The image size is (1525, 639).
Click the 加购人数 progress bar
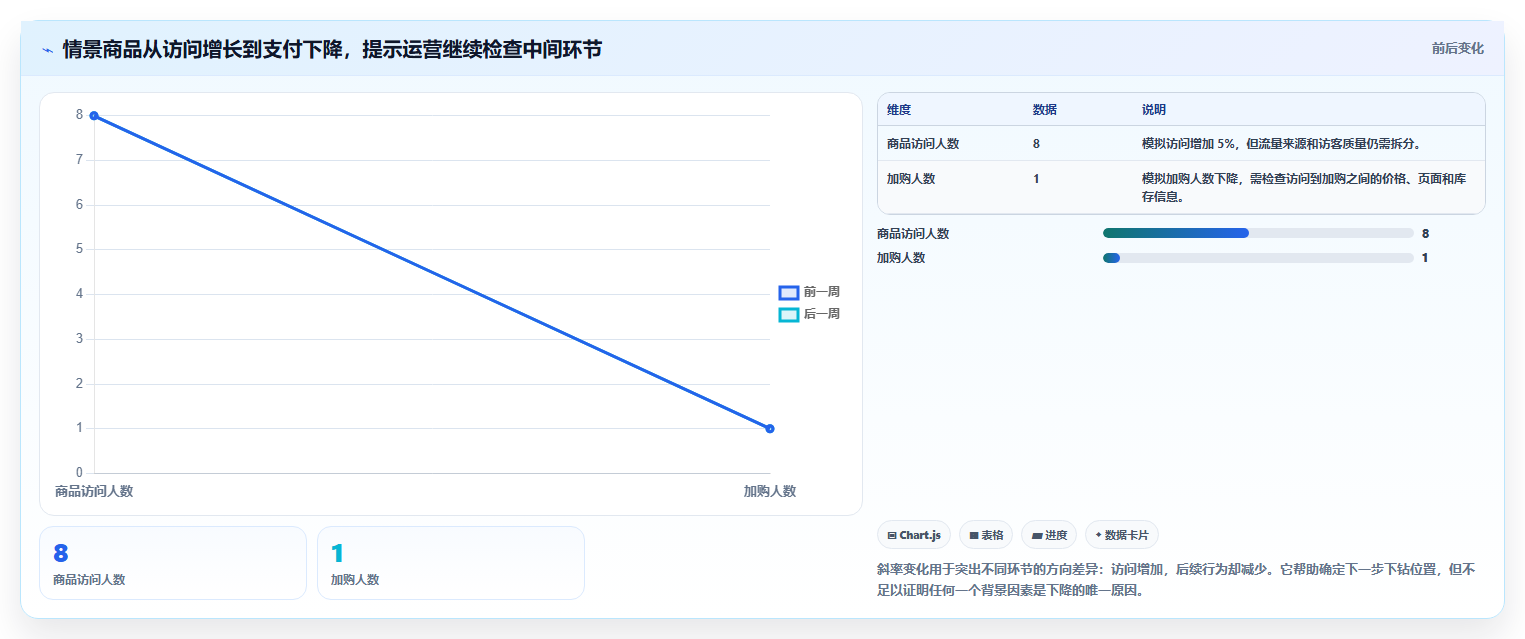(x=1258, y=258)
